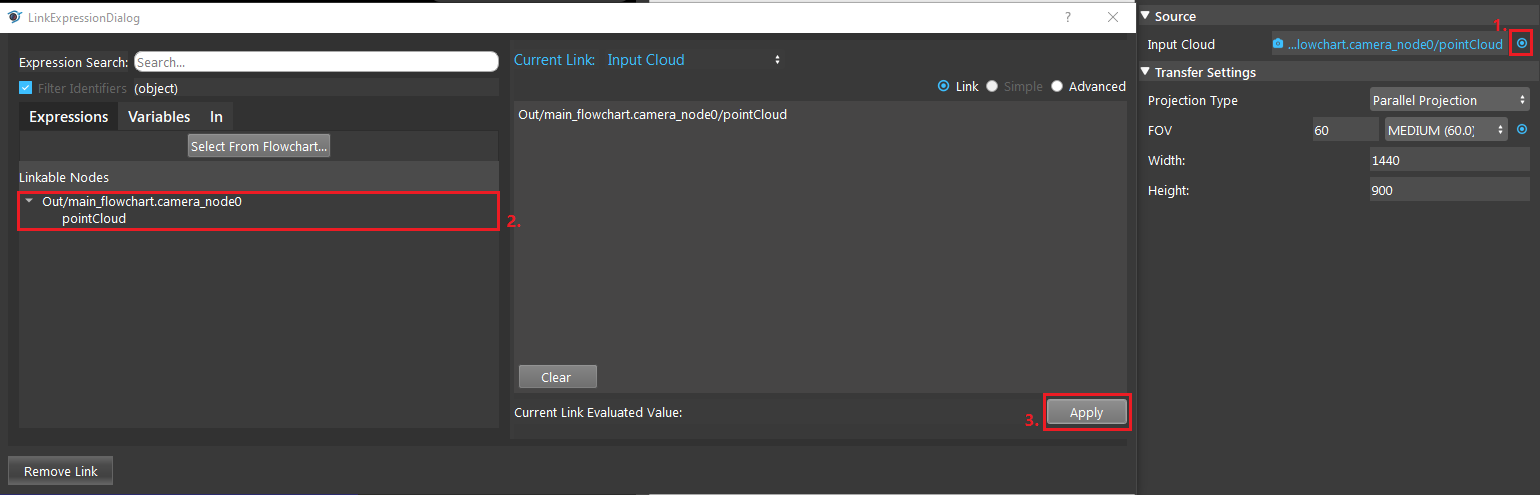Click the Input Cloud linked value text
This screenshot has height=495, width=1540.
click(1395, 44)
